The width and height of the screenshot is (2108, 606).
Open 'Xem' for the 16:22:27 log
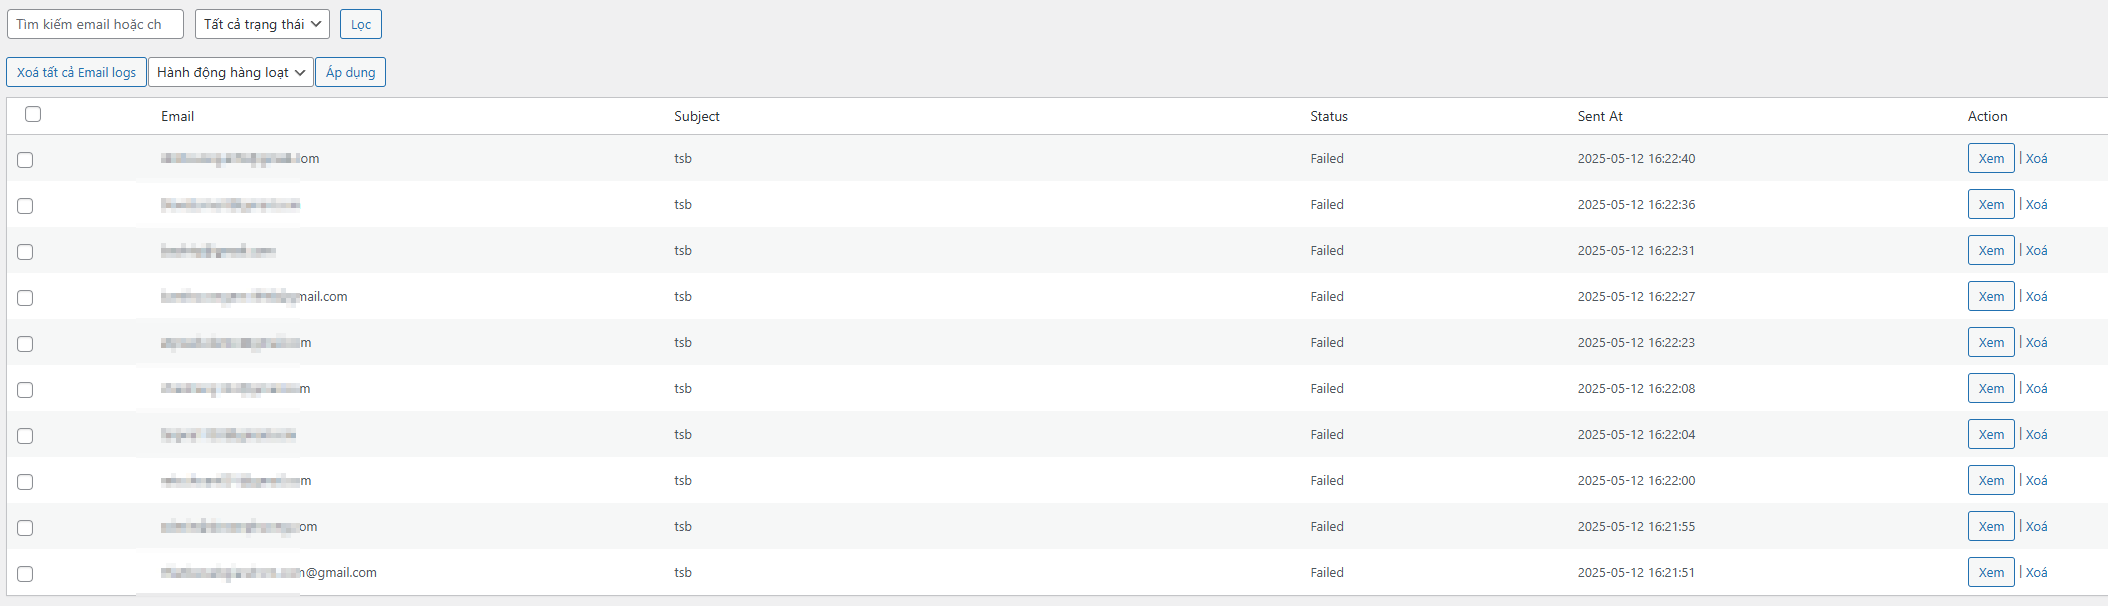click(1991, 296)
